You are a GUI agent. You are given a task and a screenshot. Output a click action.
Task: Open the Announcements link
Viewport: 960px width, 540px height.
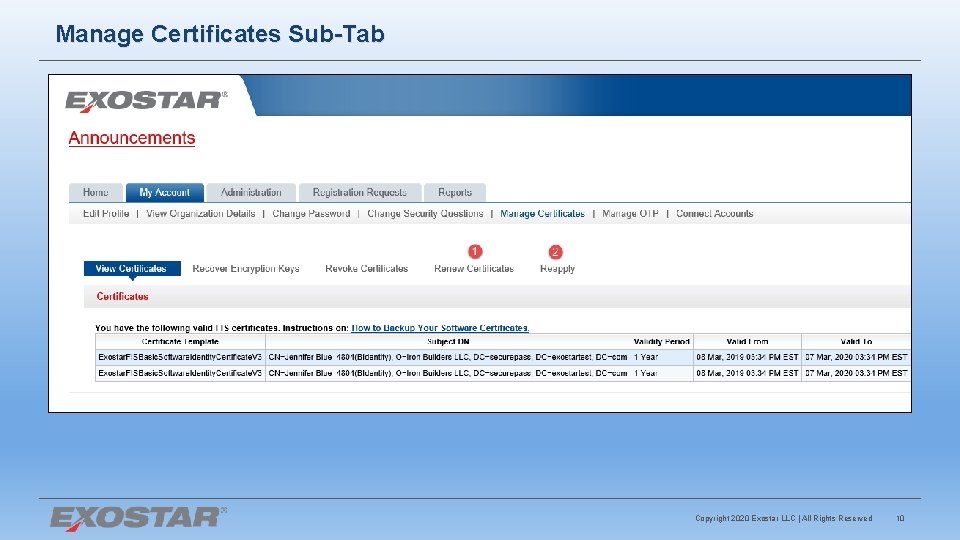132,138
